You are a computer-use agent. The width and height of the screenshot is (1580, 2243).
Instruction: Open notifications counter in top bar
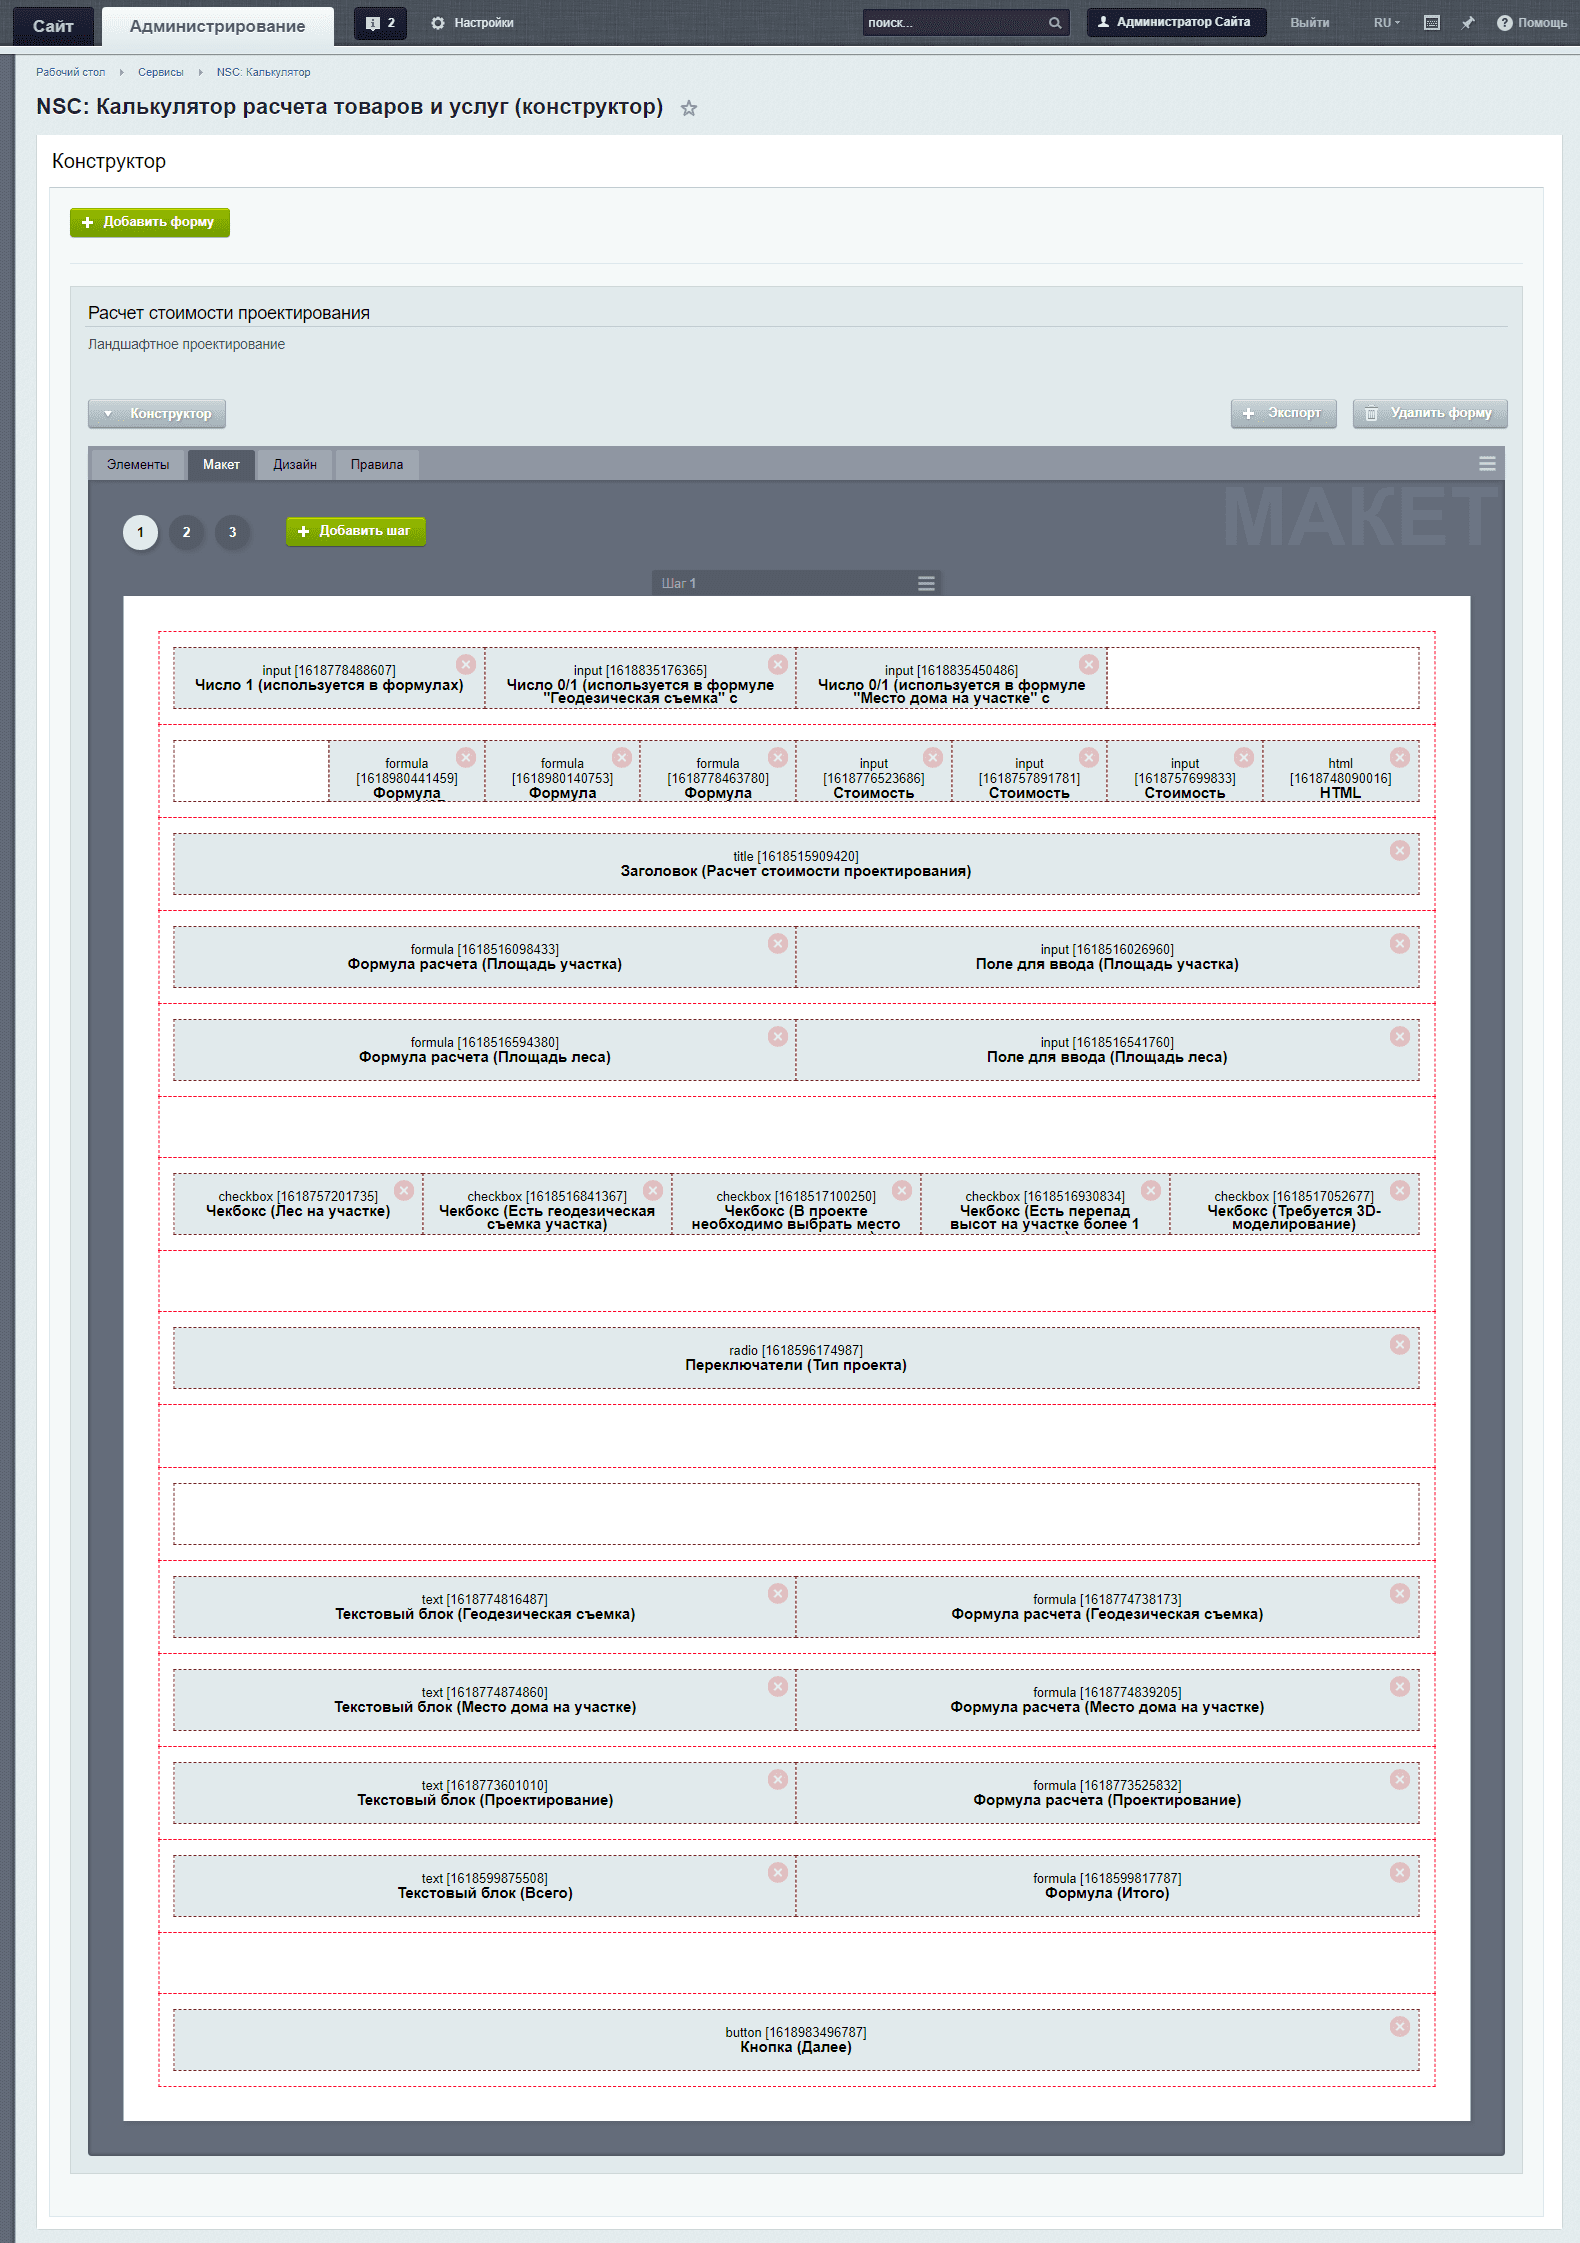coord(380,23)
